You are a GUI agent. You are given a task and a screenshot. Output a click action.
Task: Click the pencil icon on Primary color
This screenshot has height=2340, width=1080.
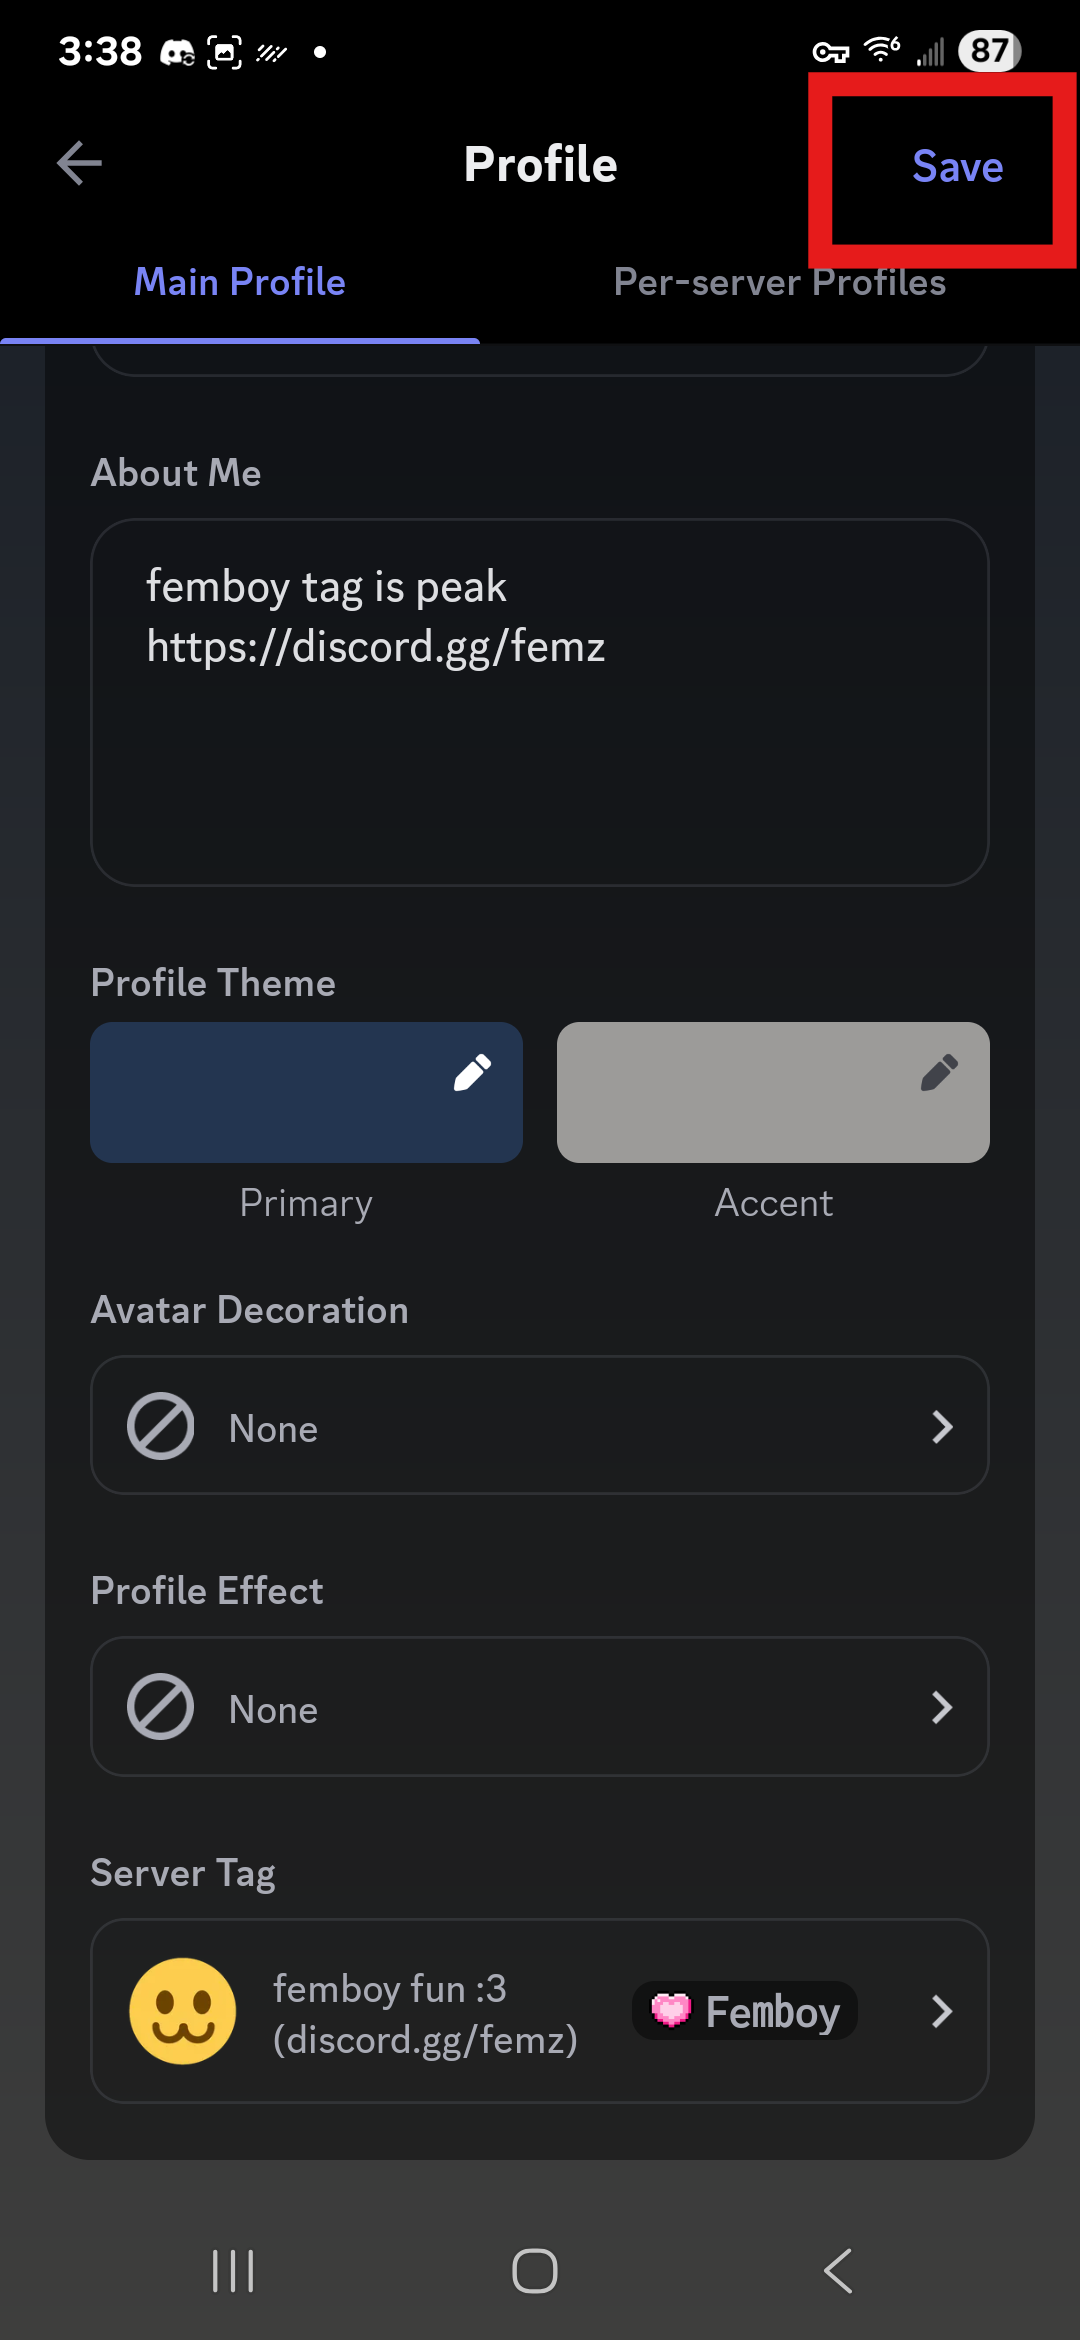click(472, 1072)
